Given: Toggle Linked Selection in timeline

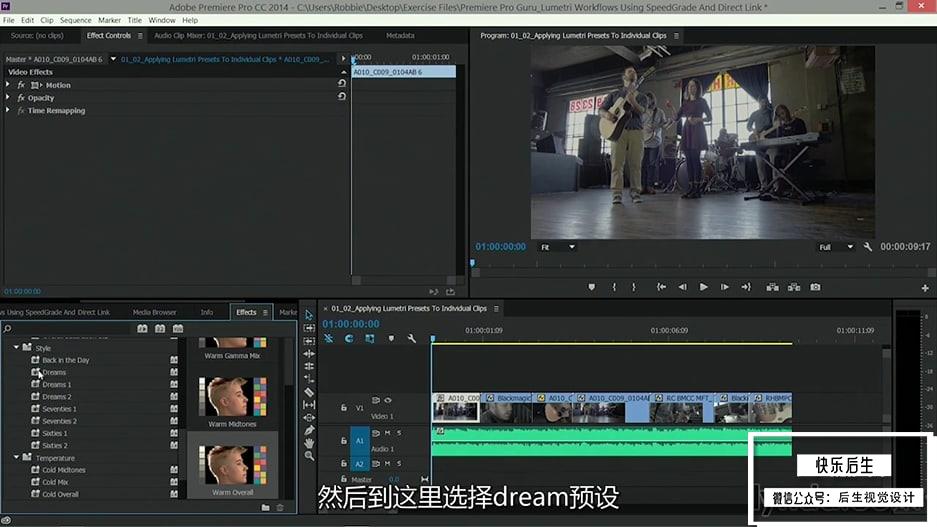Looking at the screenshot, I should click(x=370, y=338).
